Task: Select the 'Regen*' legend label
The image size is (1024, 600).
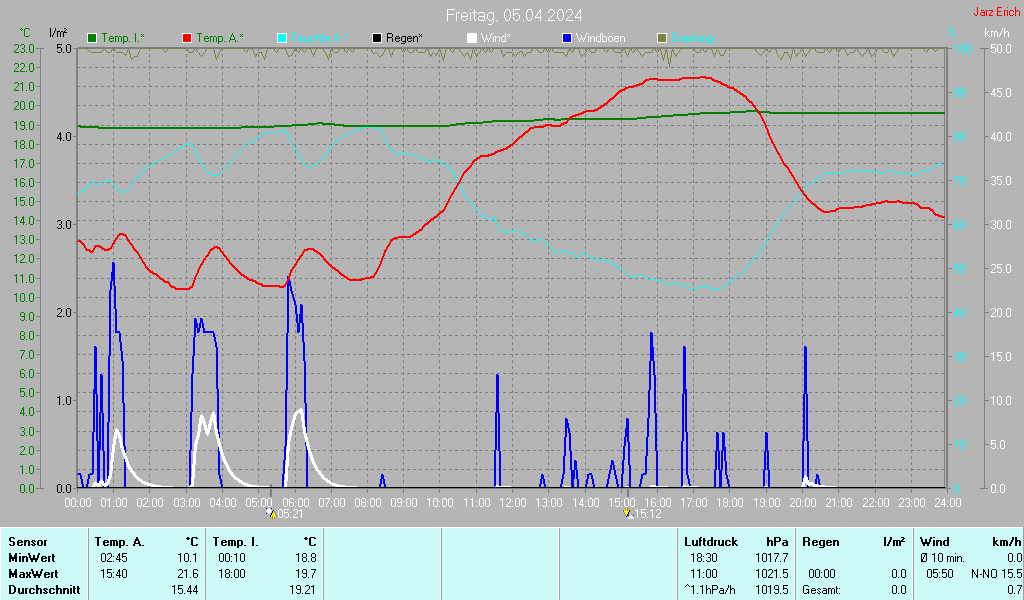Action: [x=404, y=39]
